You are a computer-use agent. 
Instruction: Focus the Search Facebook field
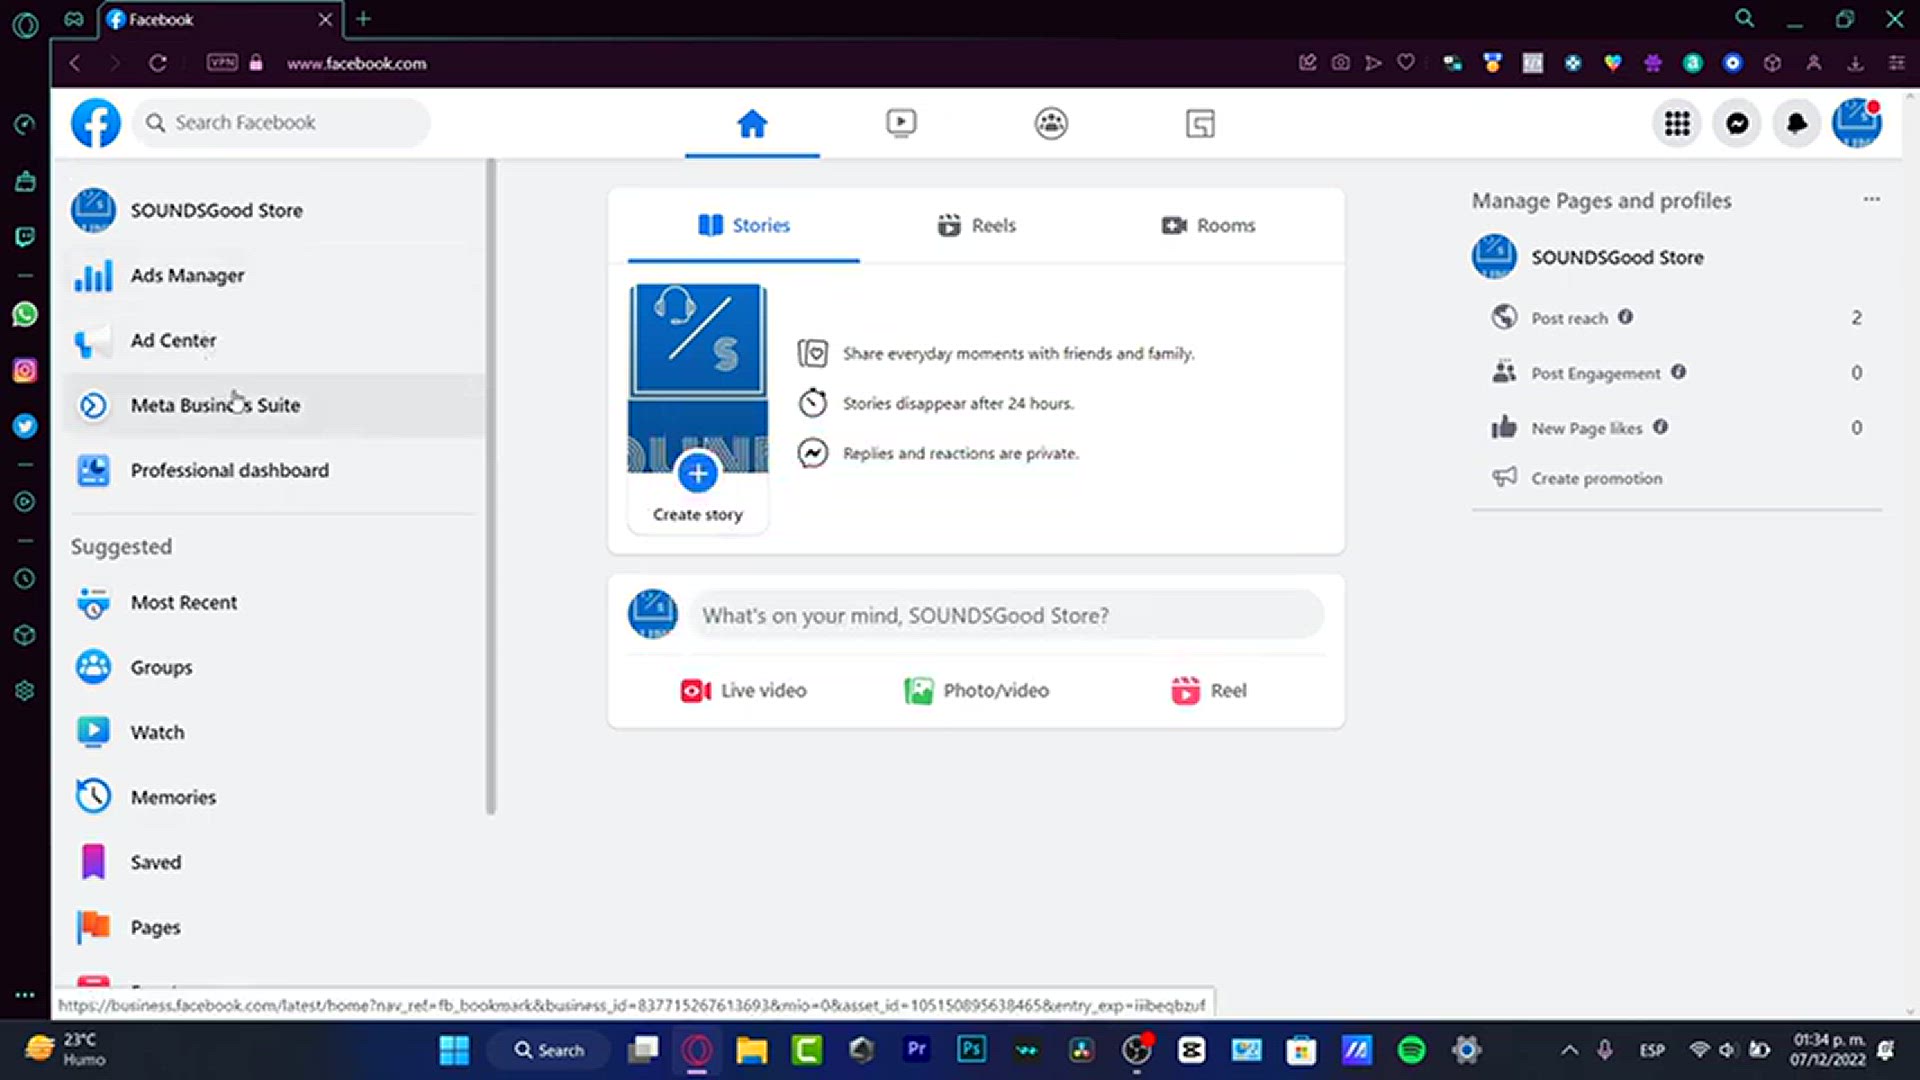282,123
